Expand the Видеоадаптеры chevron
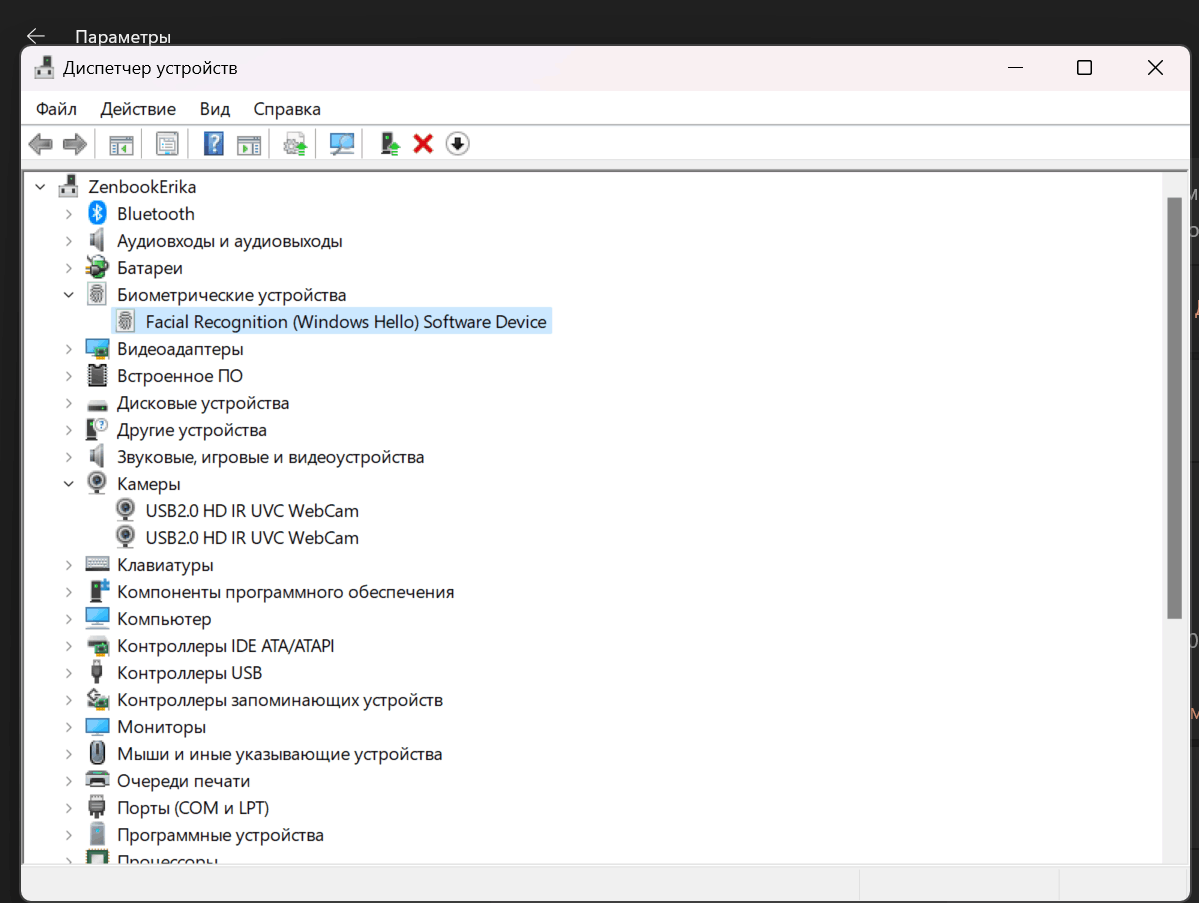 [69, 349]
